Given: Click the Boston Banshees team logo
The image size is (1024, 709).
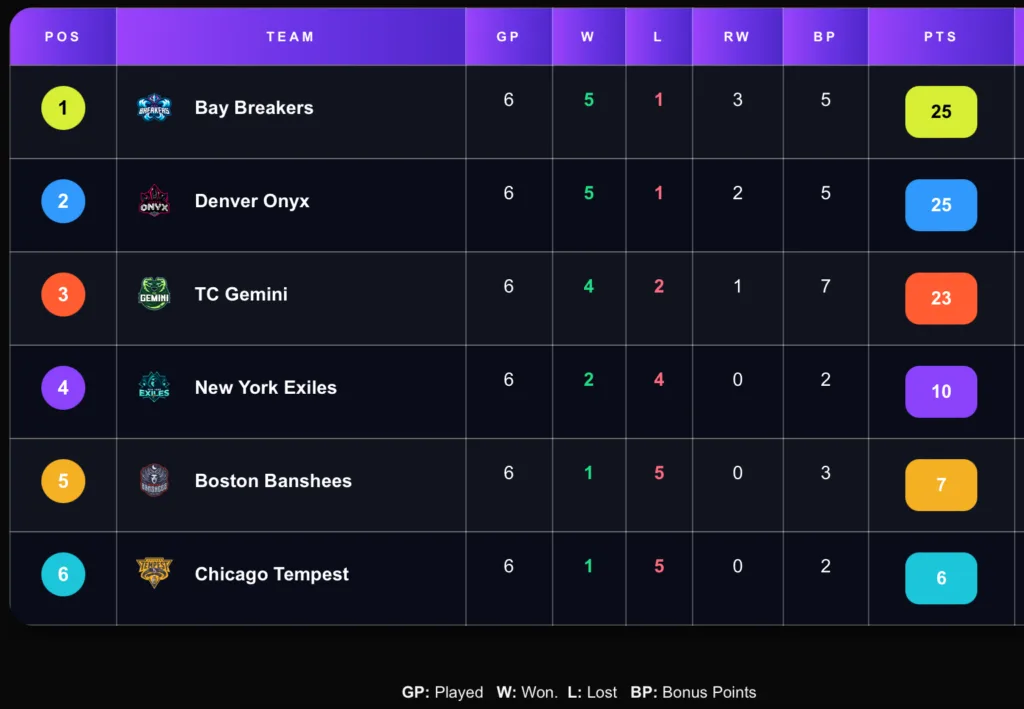Looking at the screenshot, I should 154,481.
